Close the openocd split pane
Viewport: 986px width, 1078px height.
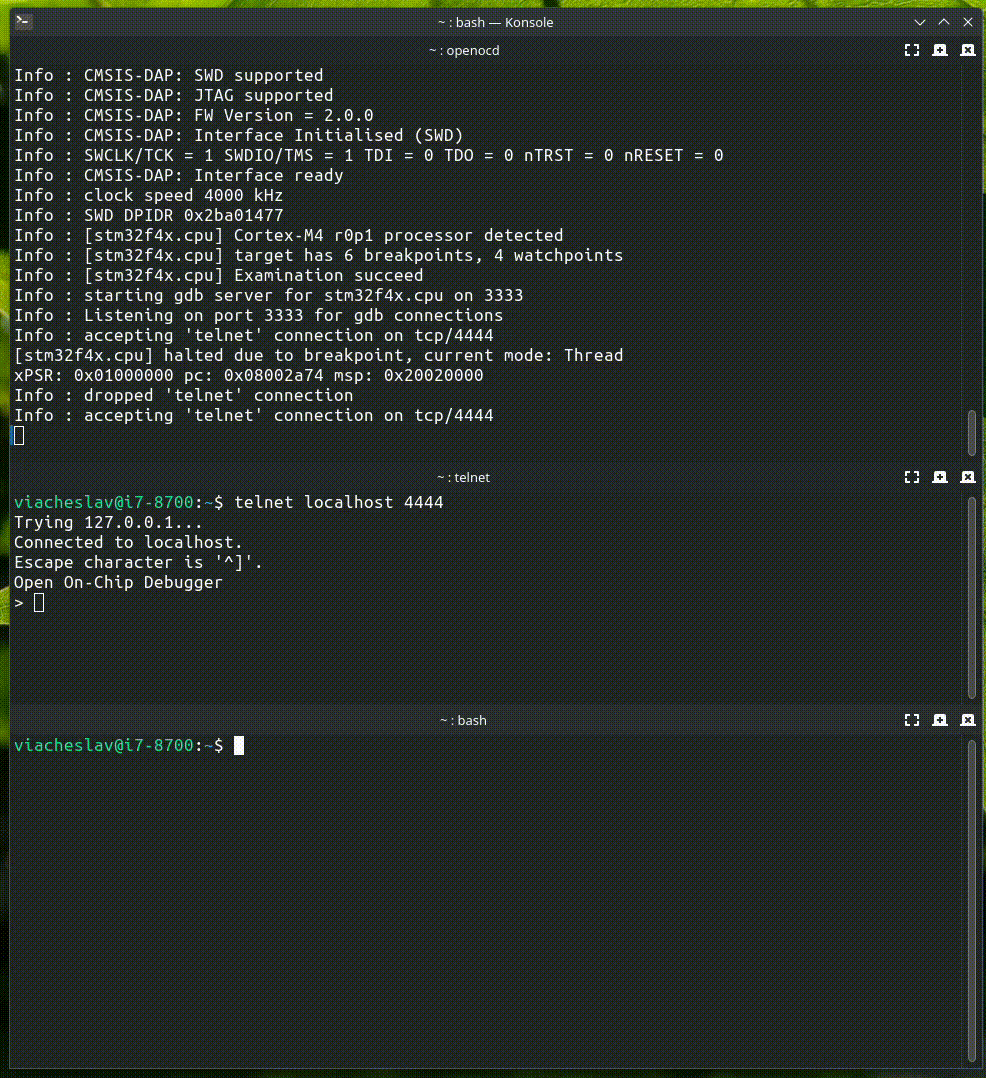[967, 50]
